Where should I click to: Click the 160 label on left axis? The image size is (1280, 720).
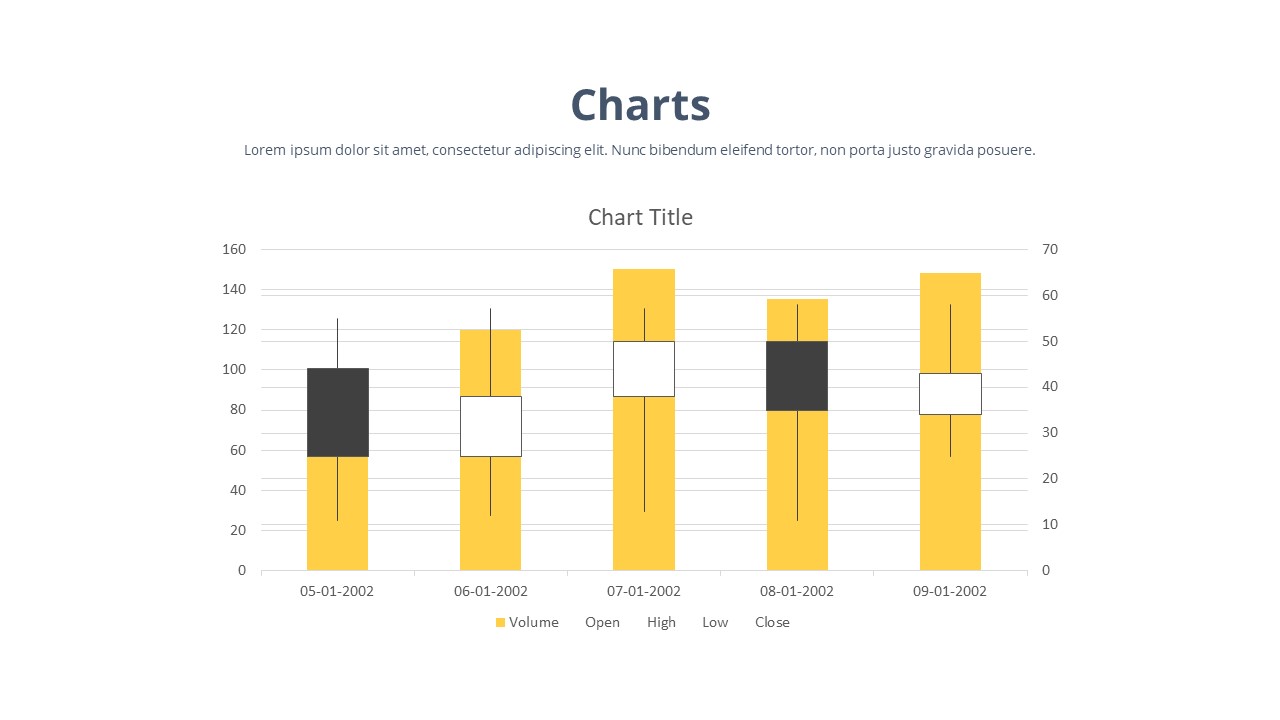(x=234, y=249)
